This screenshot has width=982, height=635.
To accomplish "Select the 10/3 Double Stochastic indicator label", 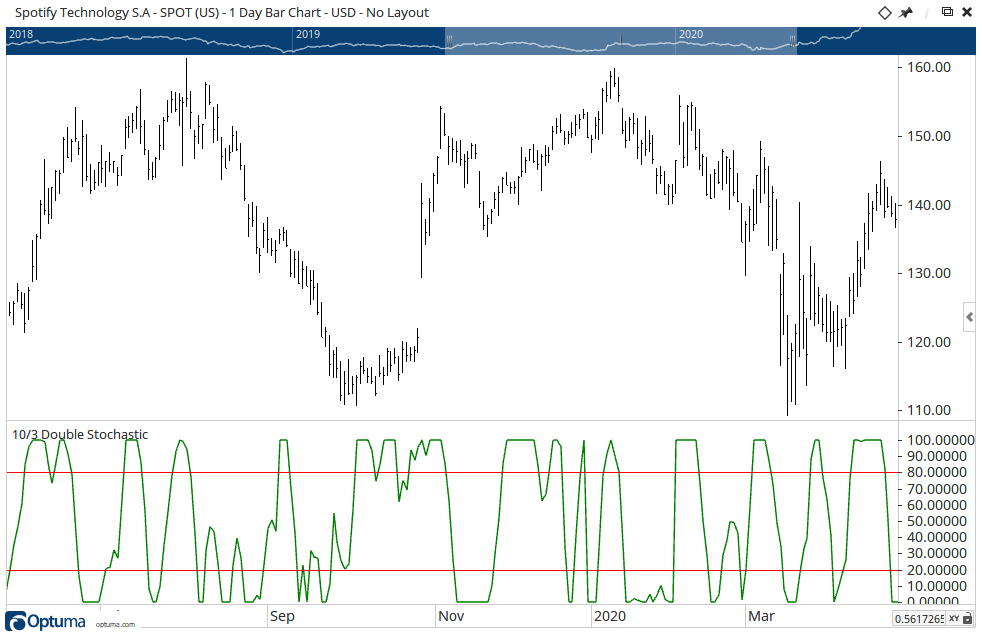I will [x=80, y=435].
